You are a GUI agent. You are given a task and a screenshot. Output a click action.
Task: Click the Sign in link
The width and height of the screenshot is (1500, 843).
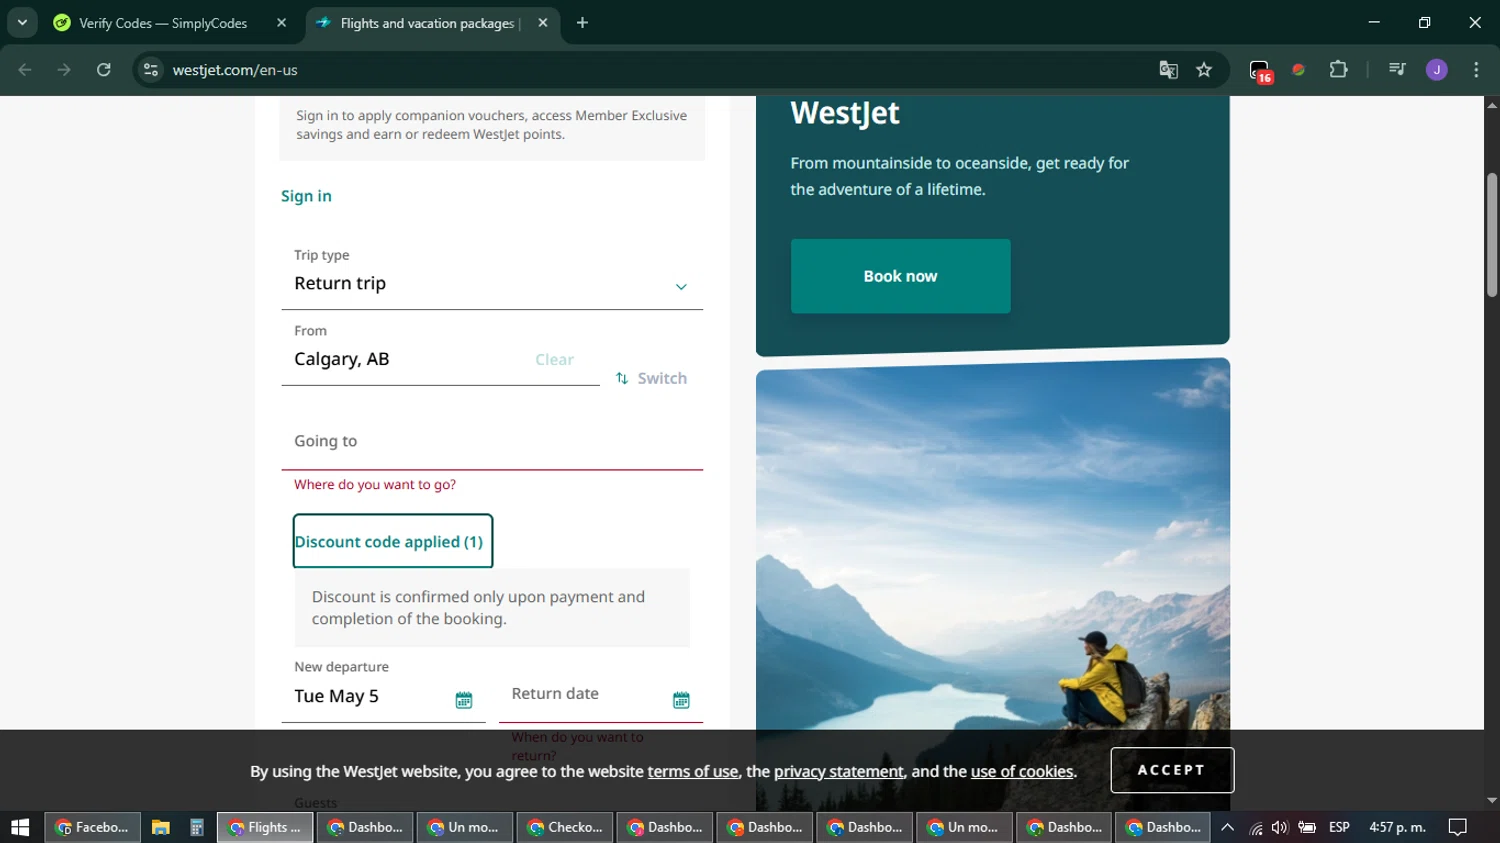[306, 196]
